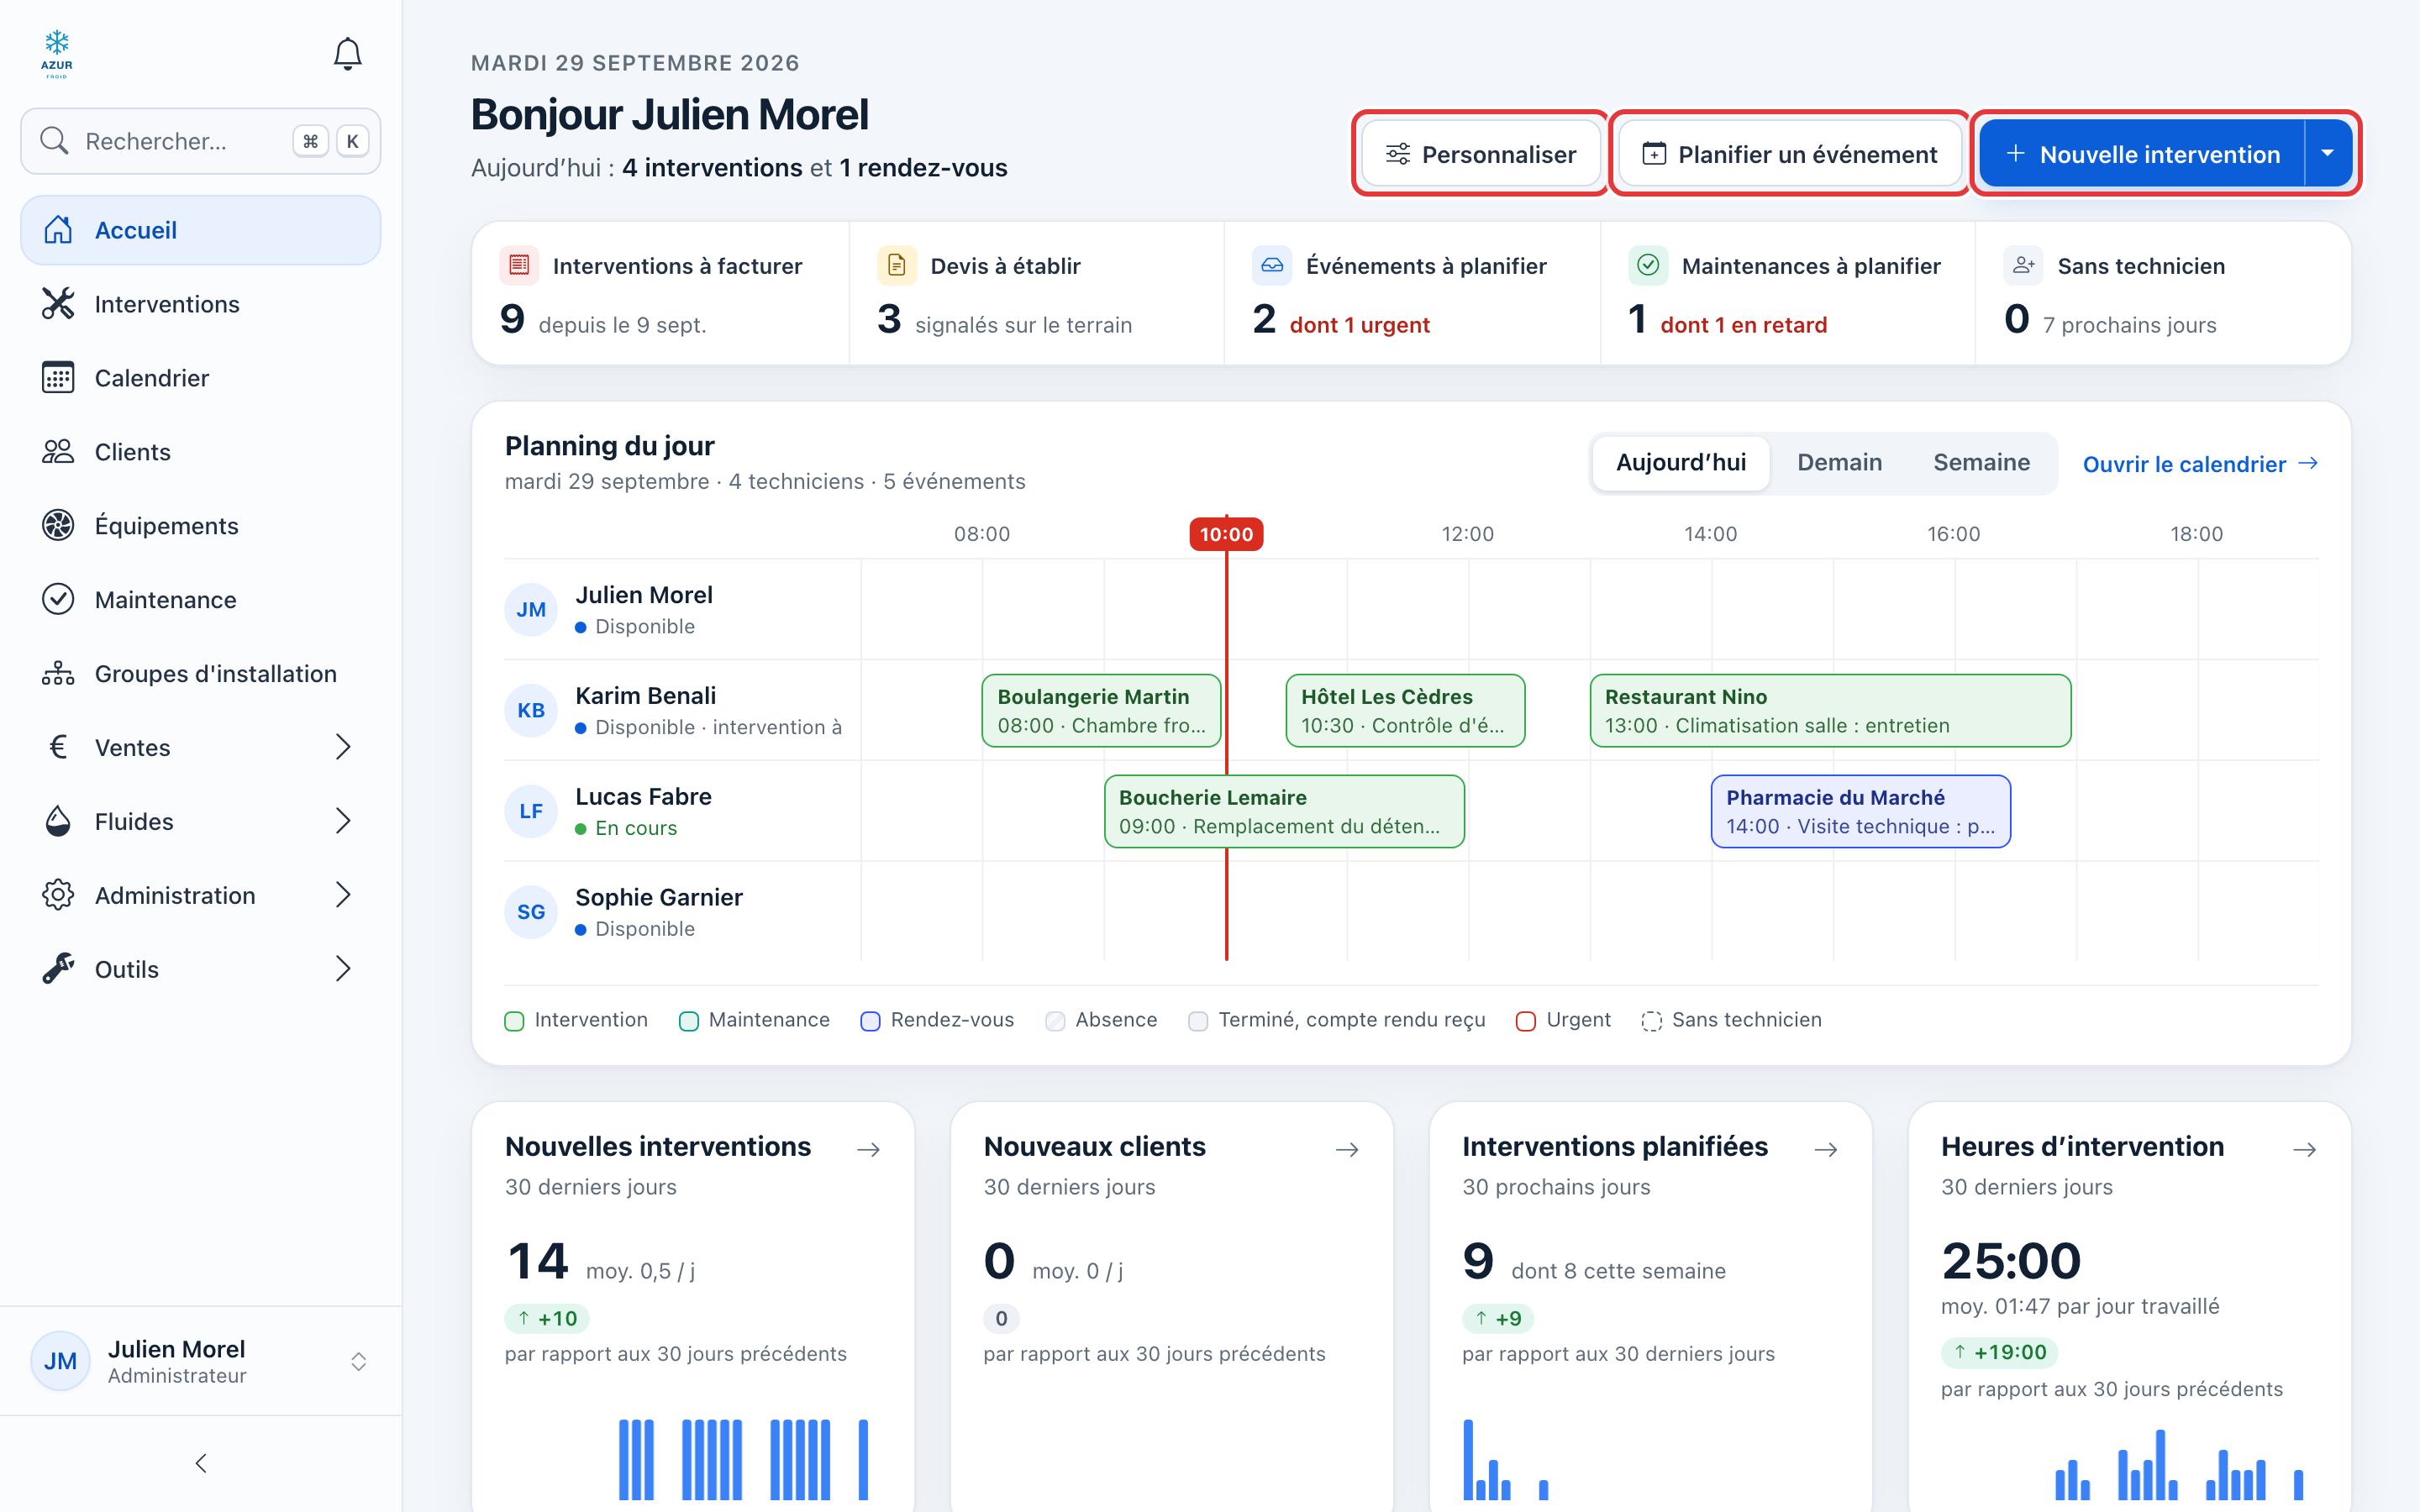Open Maintenance via checkmark circle icon
The image size is (2420, 1512).
tap(58, 599)
